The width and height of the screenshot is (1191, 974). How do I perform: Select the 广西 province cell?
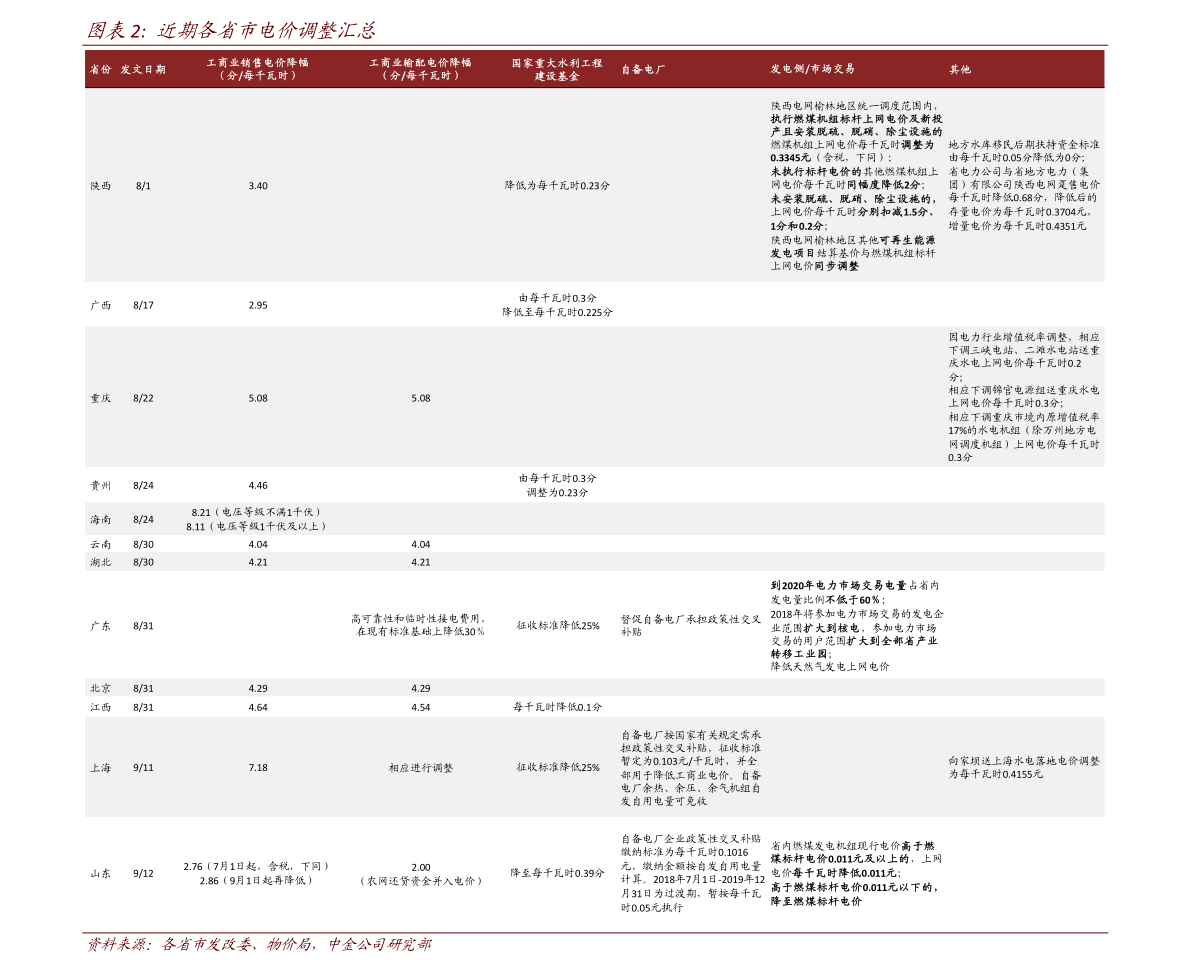(x=100, y=305)
